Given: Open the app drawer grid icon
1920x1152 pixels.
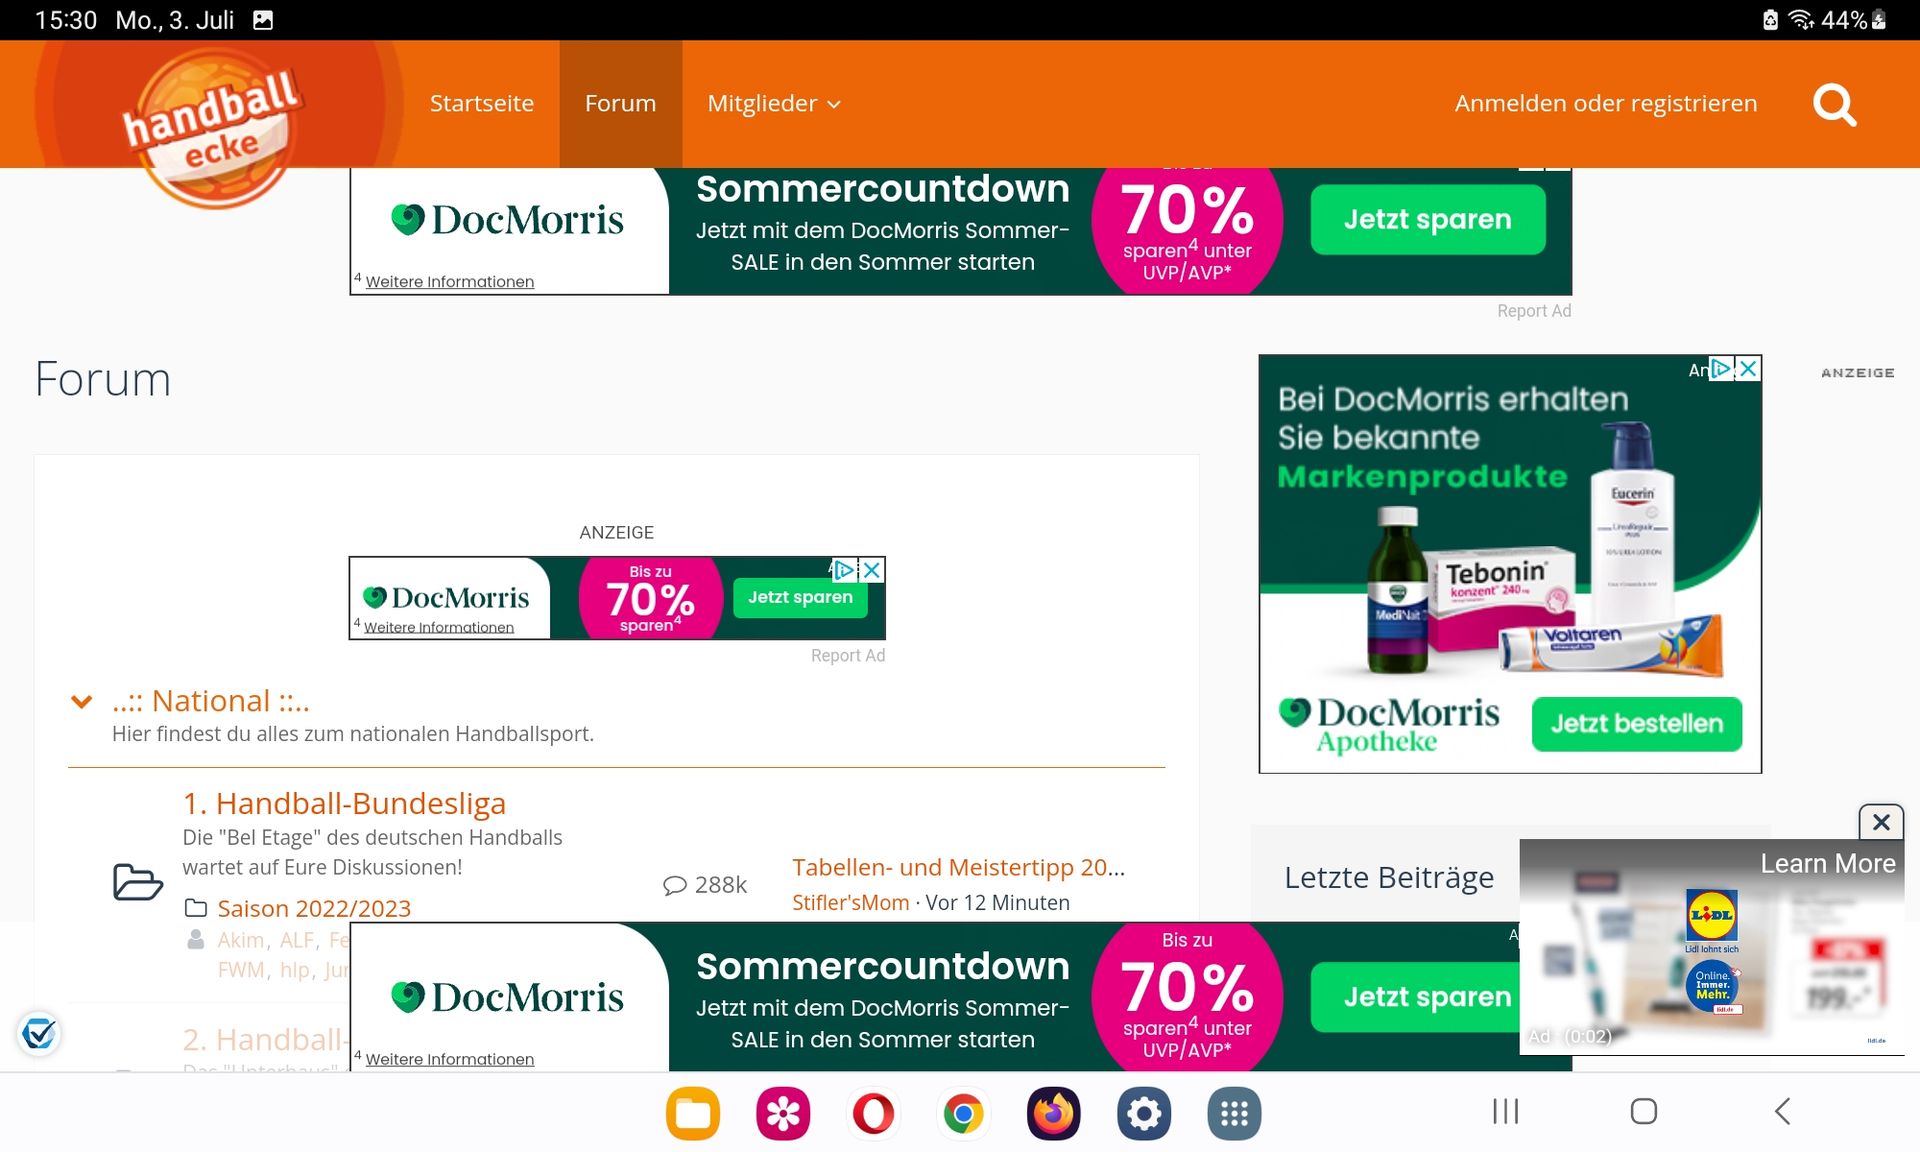Looking at the screenshot, I should [x=1234, y=1113].
